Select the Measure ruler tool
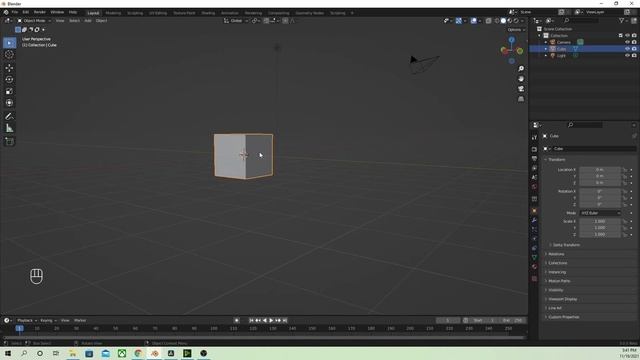The height and width of the screenshot is (360, 640). click(9, 129)
